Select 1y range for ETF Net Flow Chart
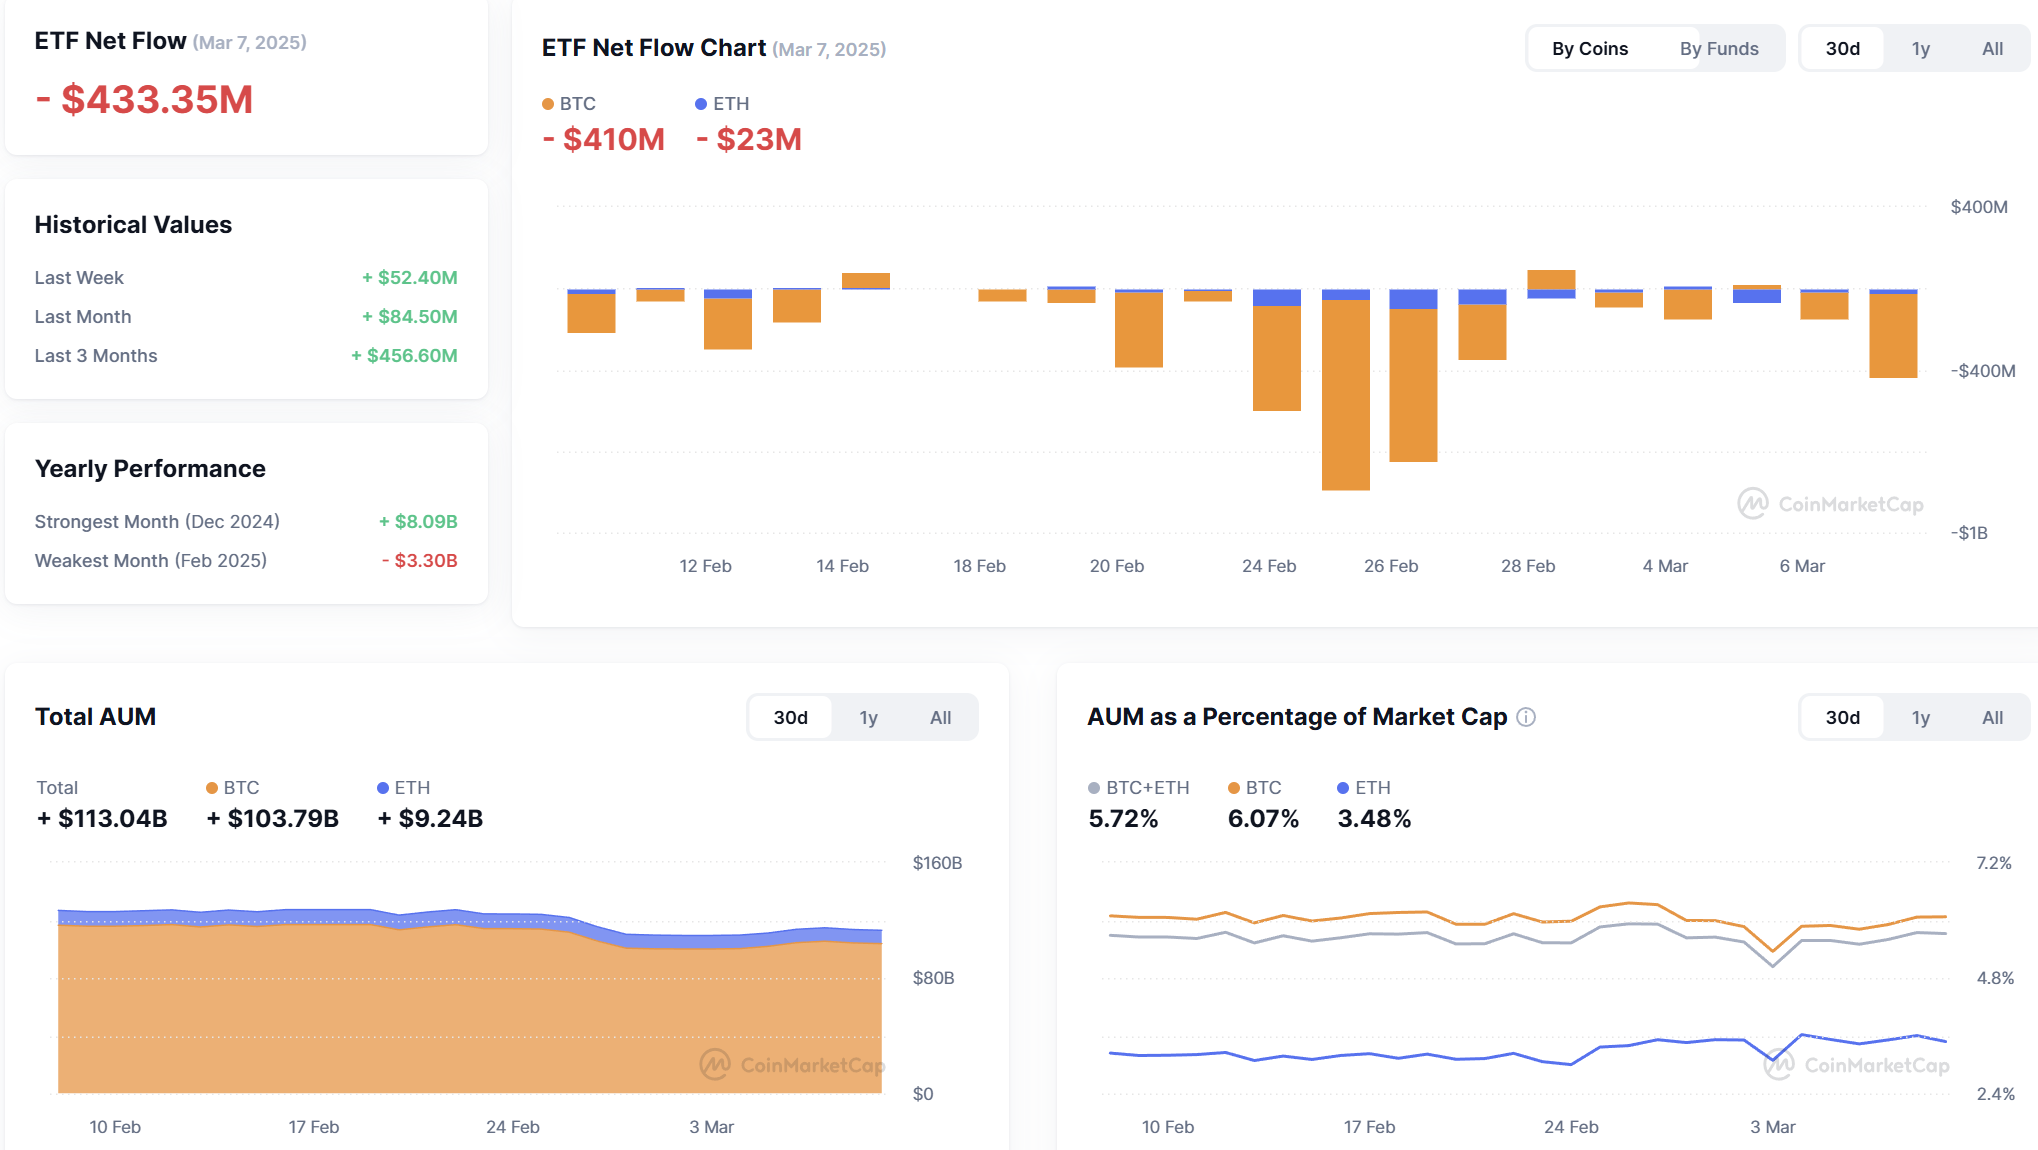The width and height of the screenshot is (2038, 1150). click(x=1921, y=49)
